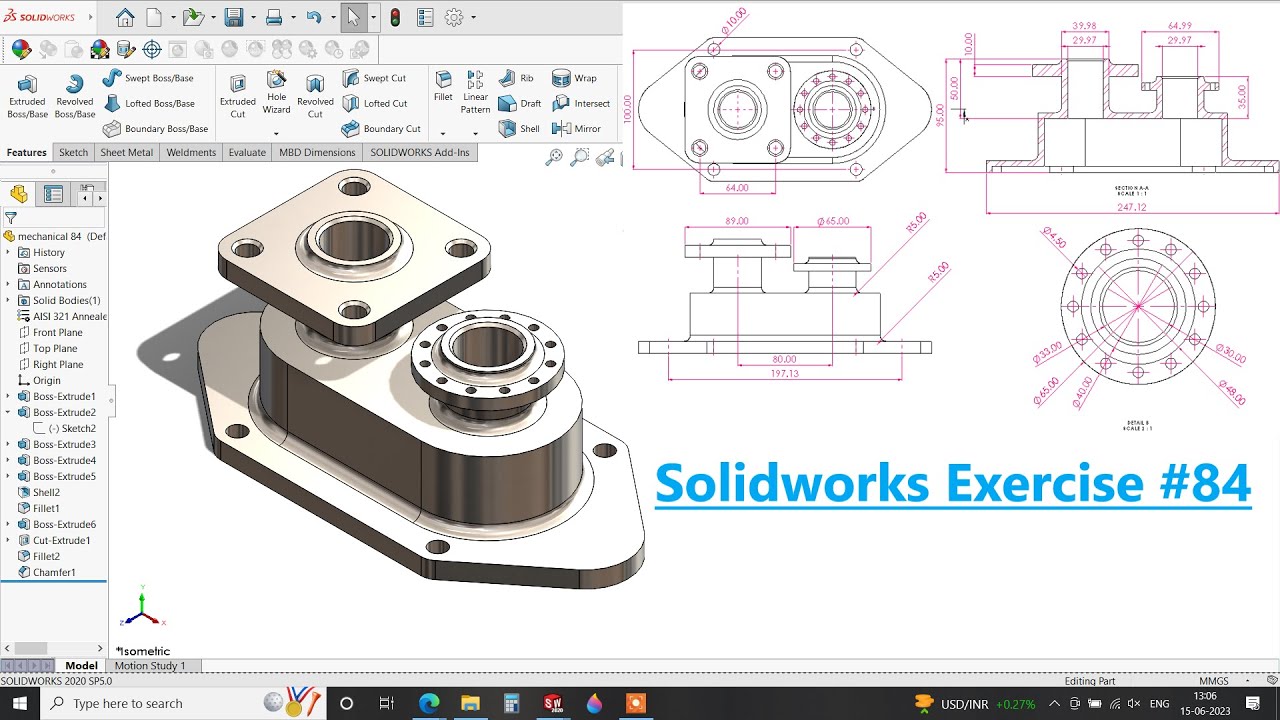
Task: Save the document with floppy icon
Action: coord(234,17)
